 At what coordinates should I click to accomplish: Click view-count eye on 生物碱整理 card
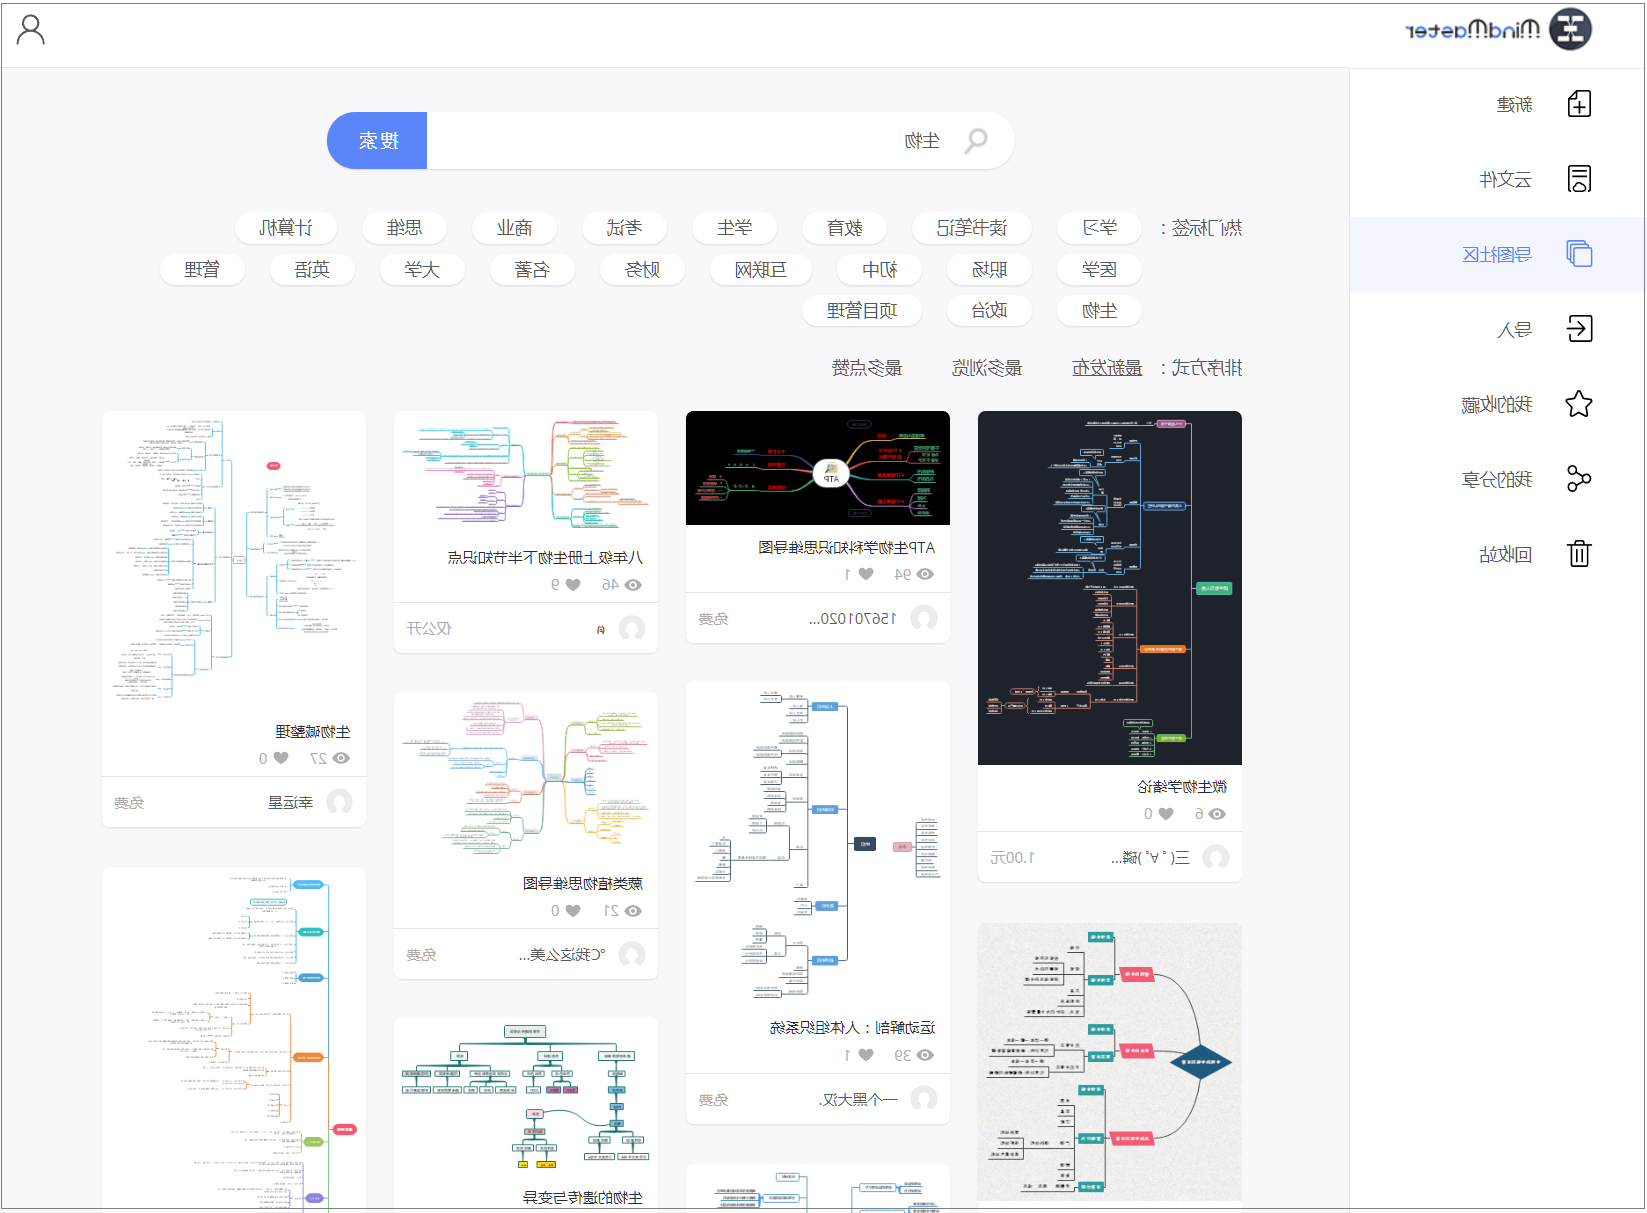click(341, 758)
